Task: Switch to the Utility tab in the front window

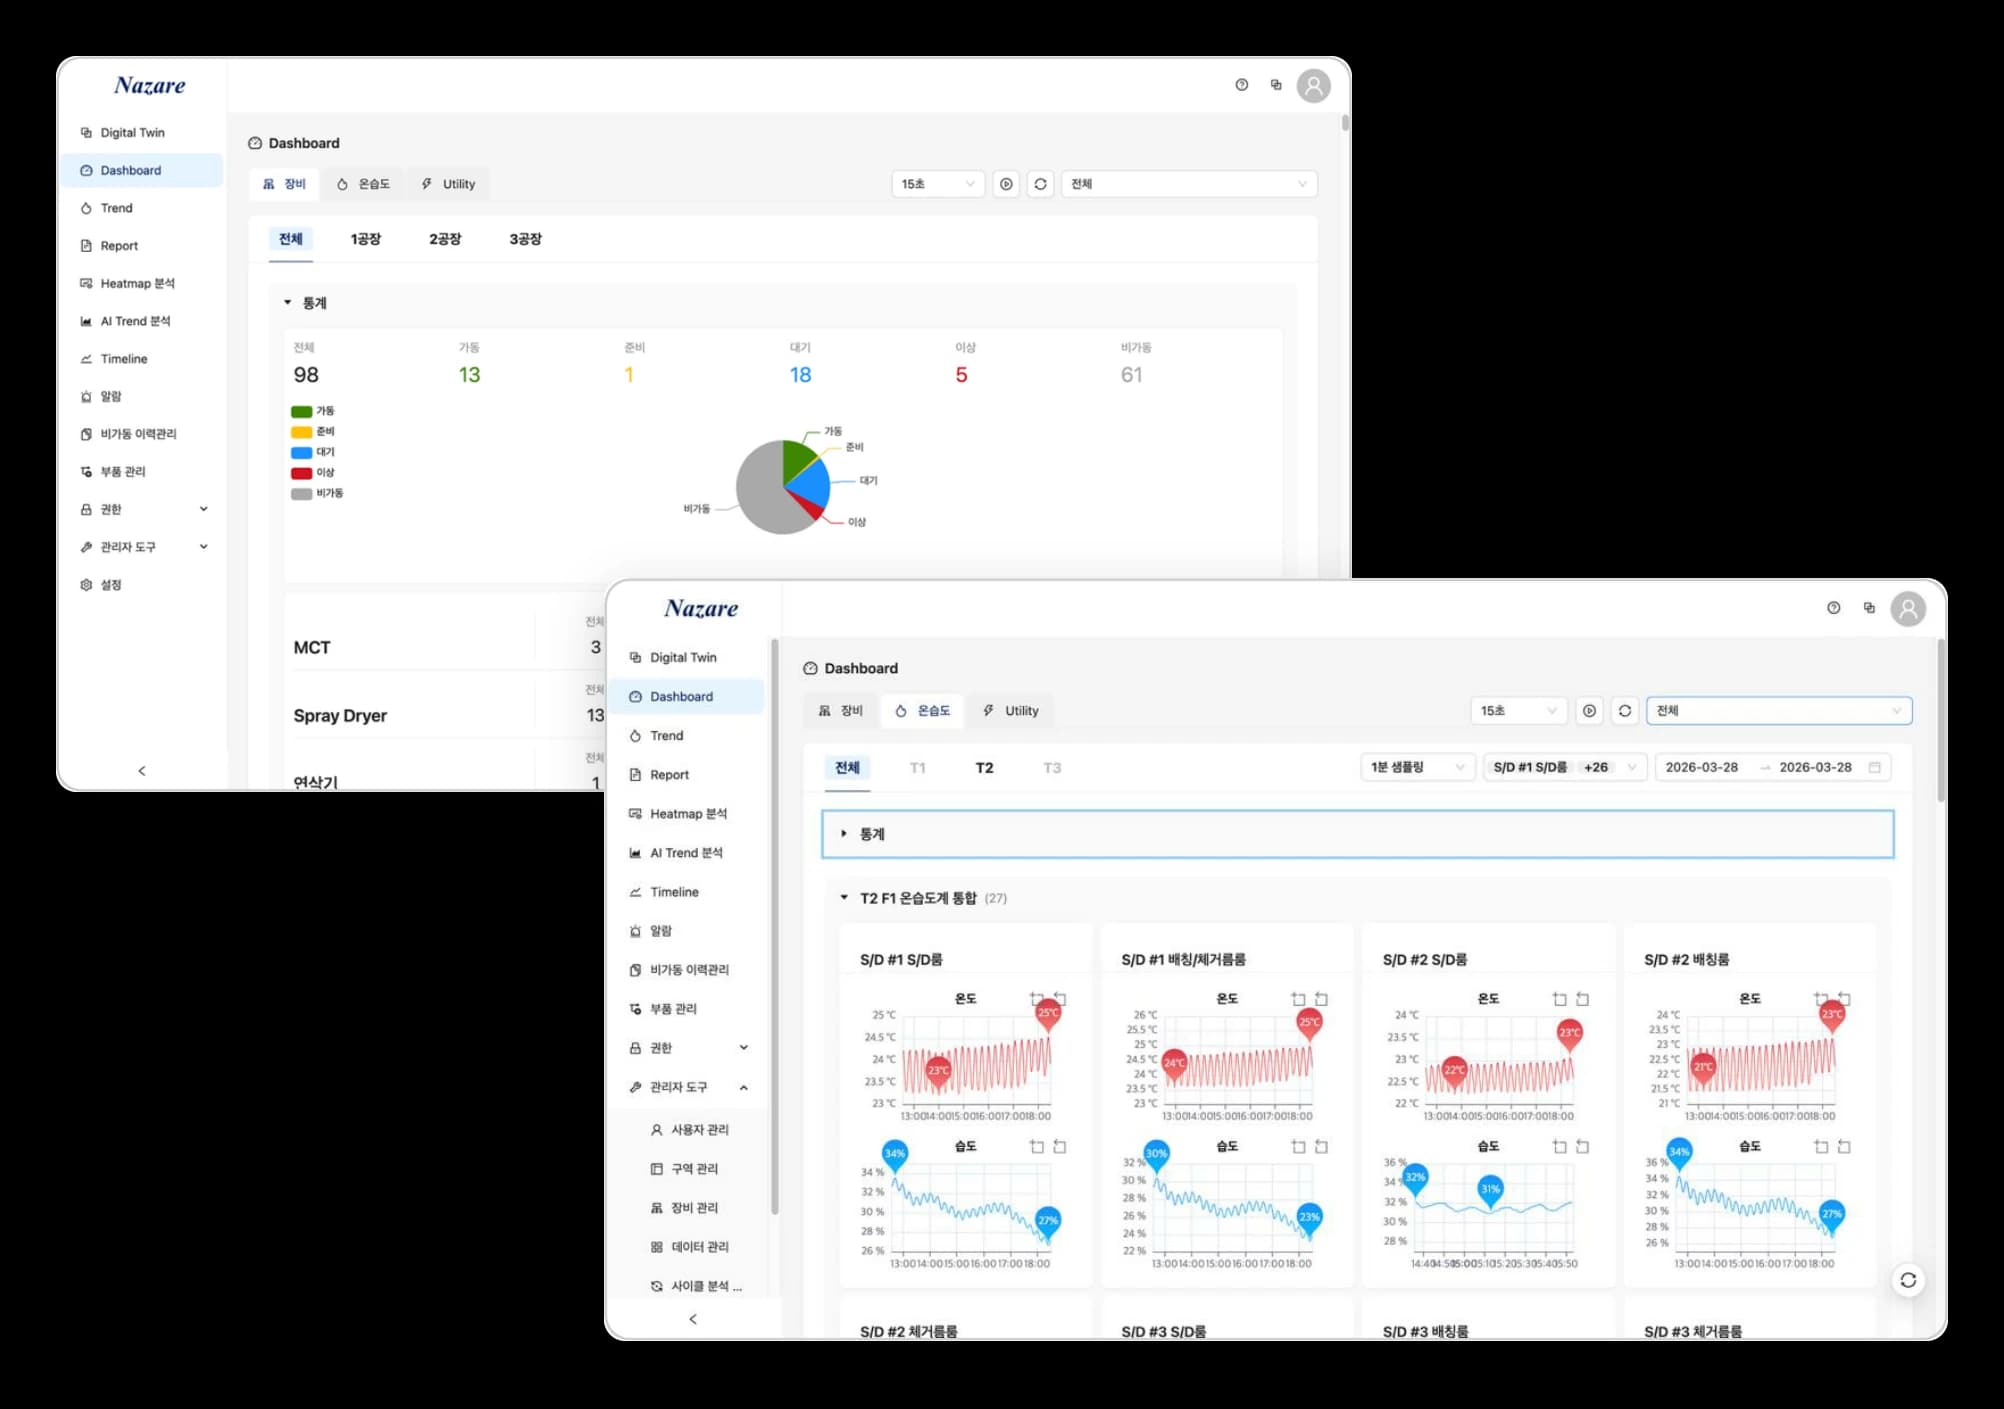Action: (1011, 711)
